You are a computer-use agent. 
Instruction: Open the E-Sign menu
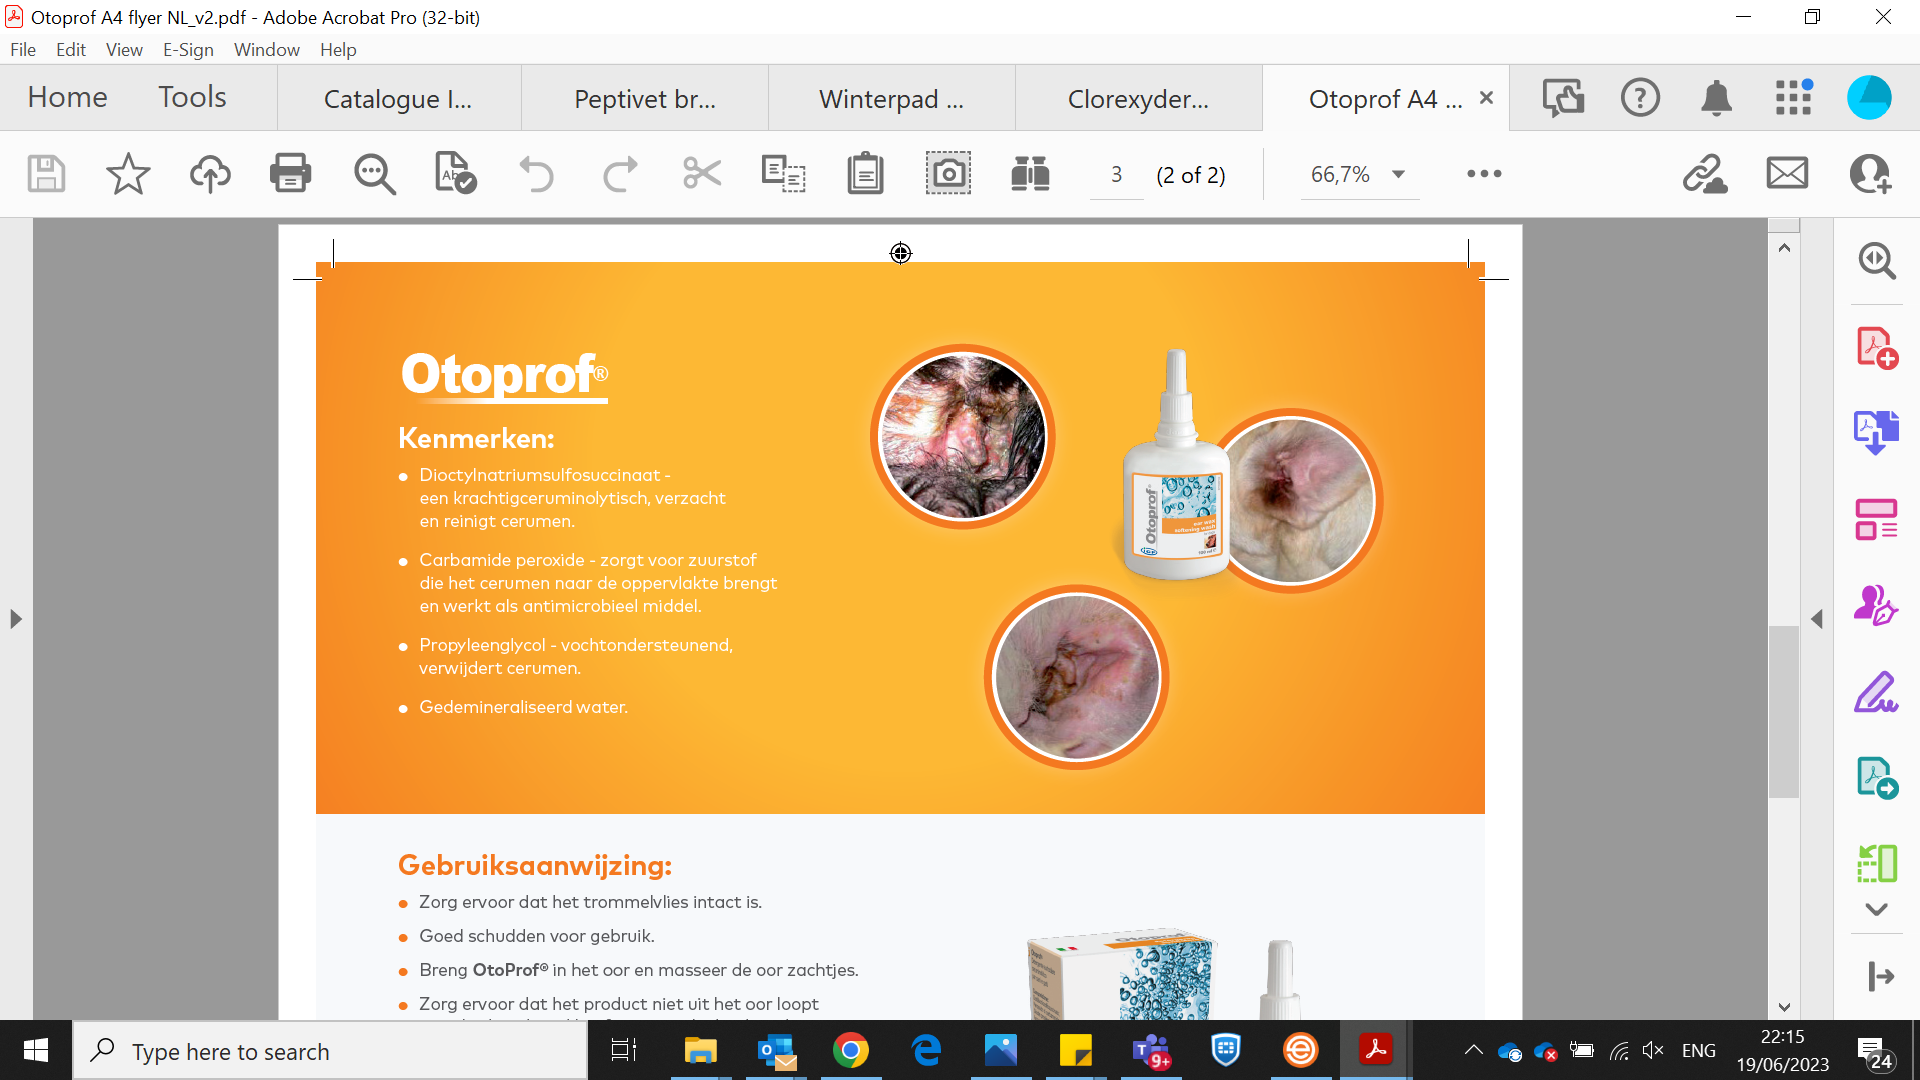point(188,50)
